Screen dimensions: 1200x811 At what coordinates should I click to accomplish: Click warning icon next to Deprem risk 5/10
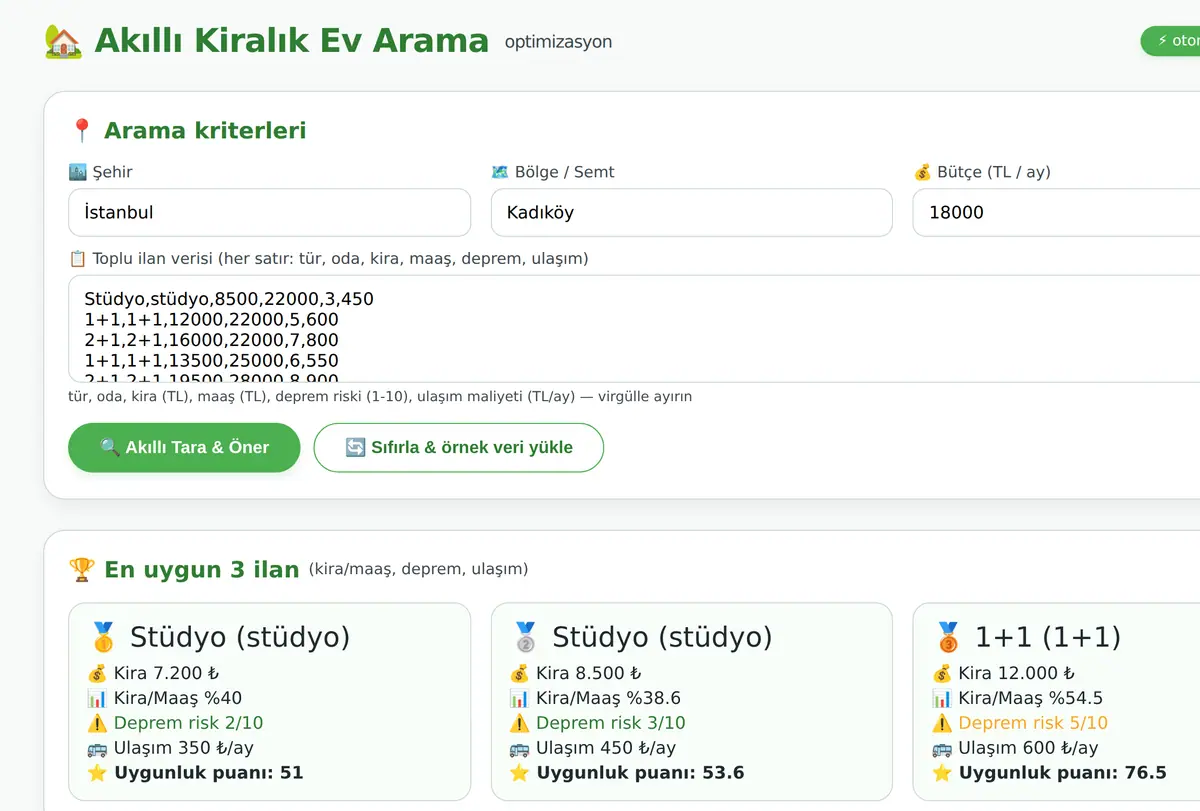point(942,723)
